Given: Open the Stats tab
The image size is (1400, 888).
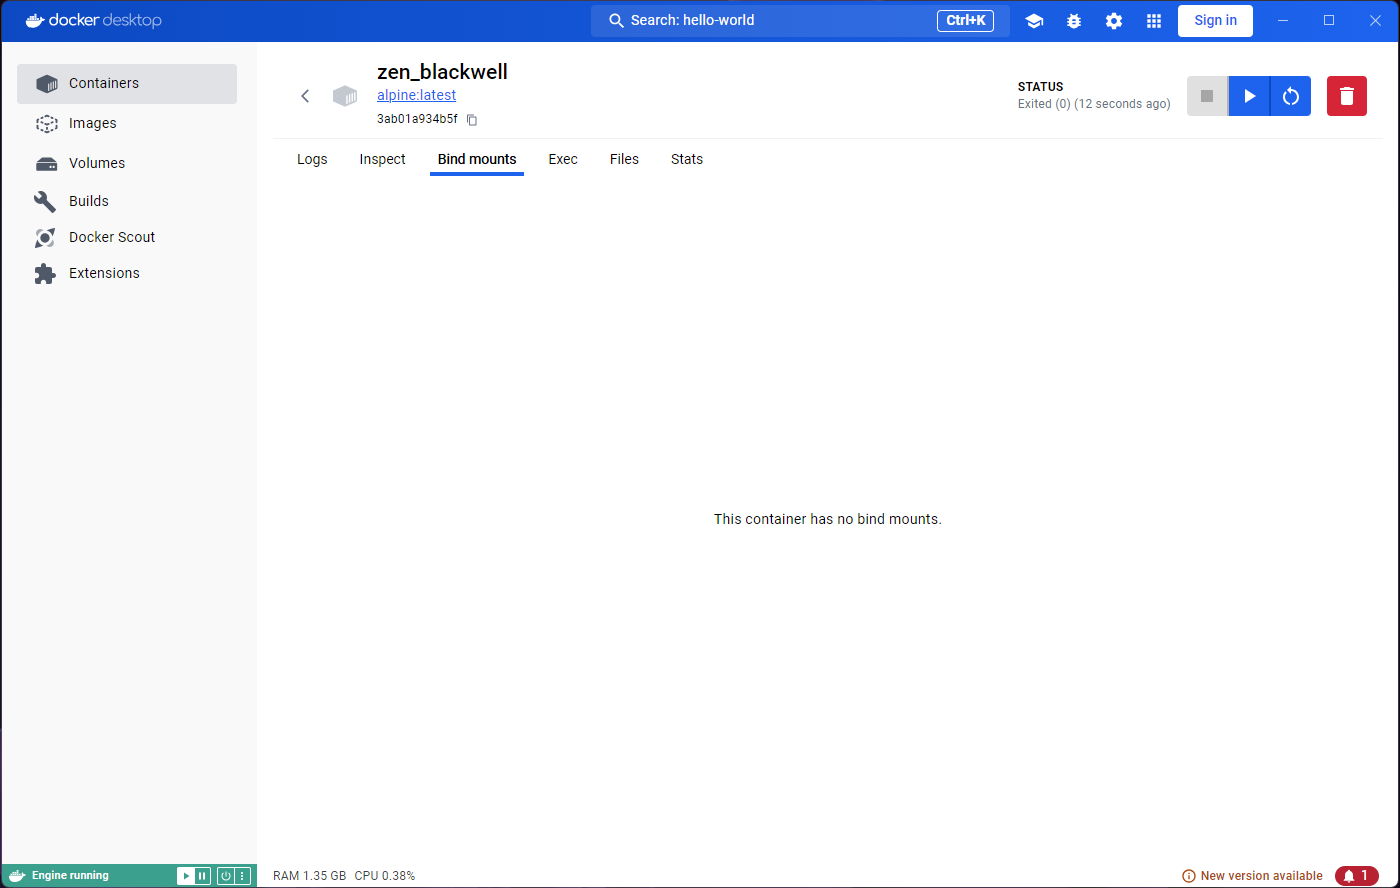Looking at the screenshot, I should tap(687, 159).
